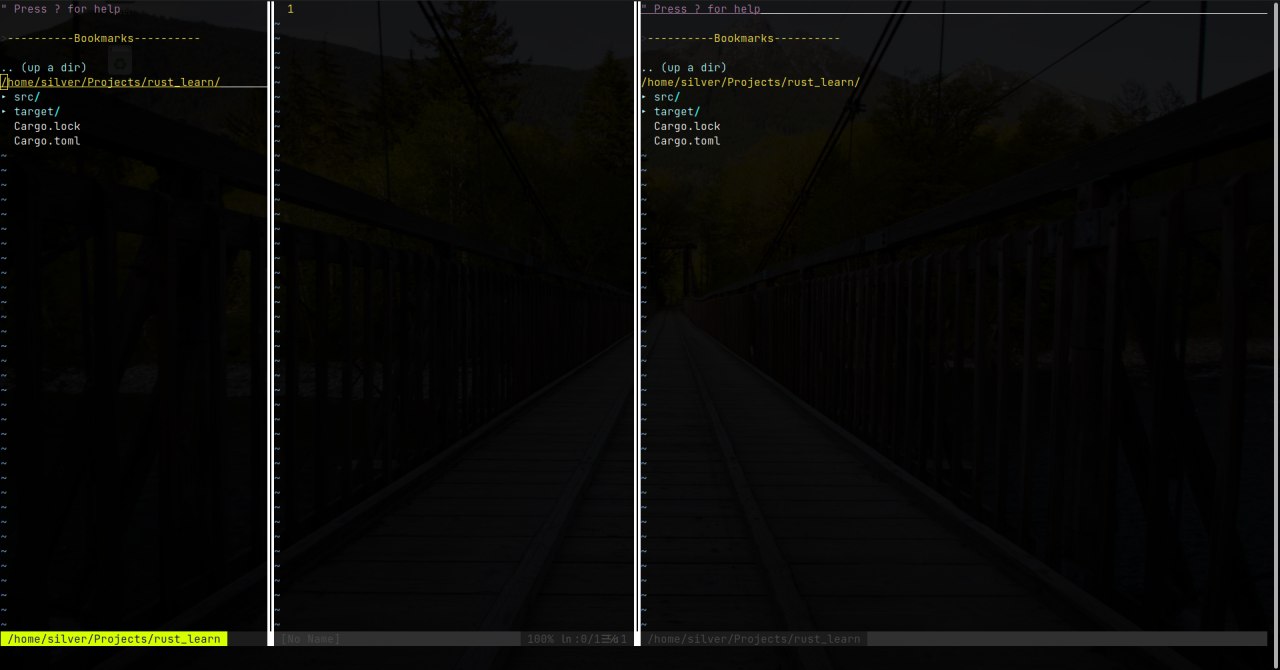
Task: Expand the src/ arrow in right tree
Action: 644,97
